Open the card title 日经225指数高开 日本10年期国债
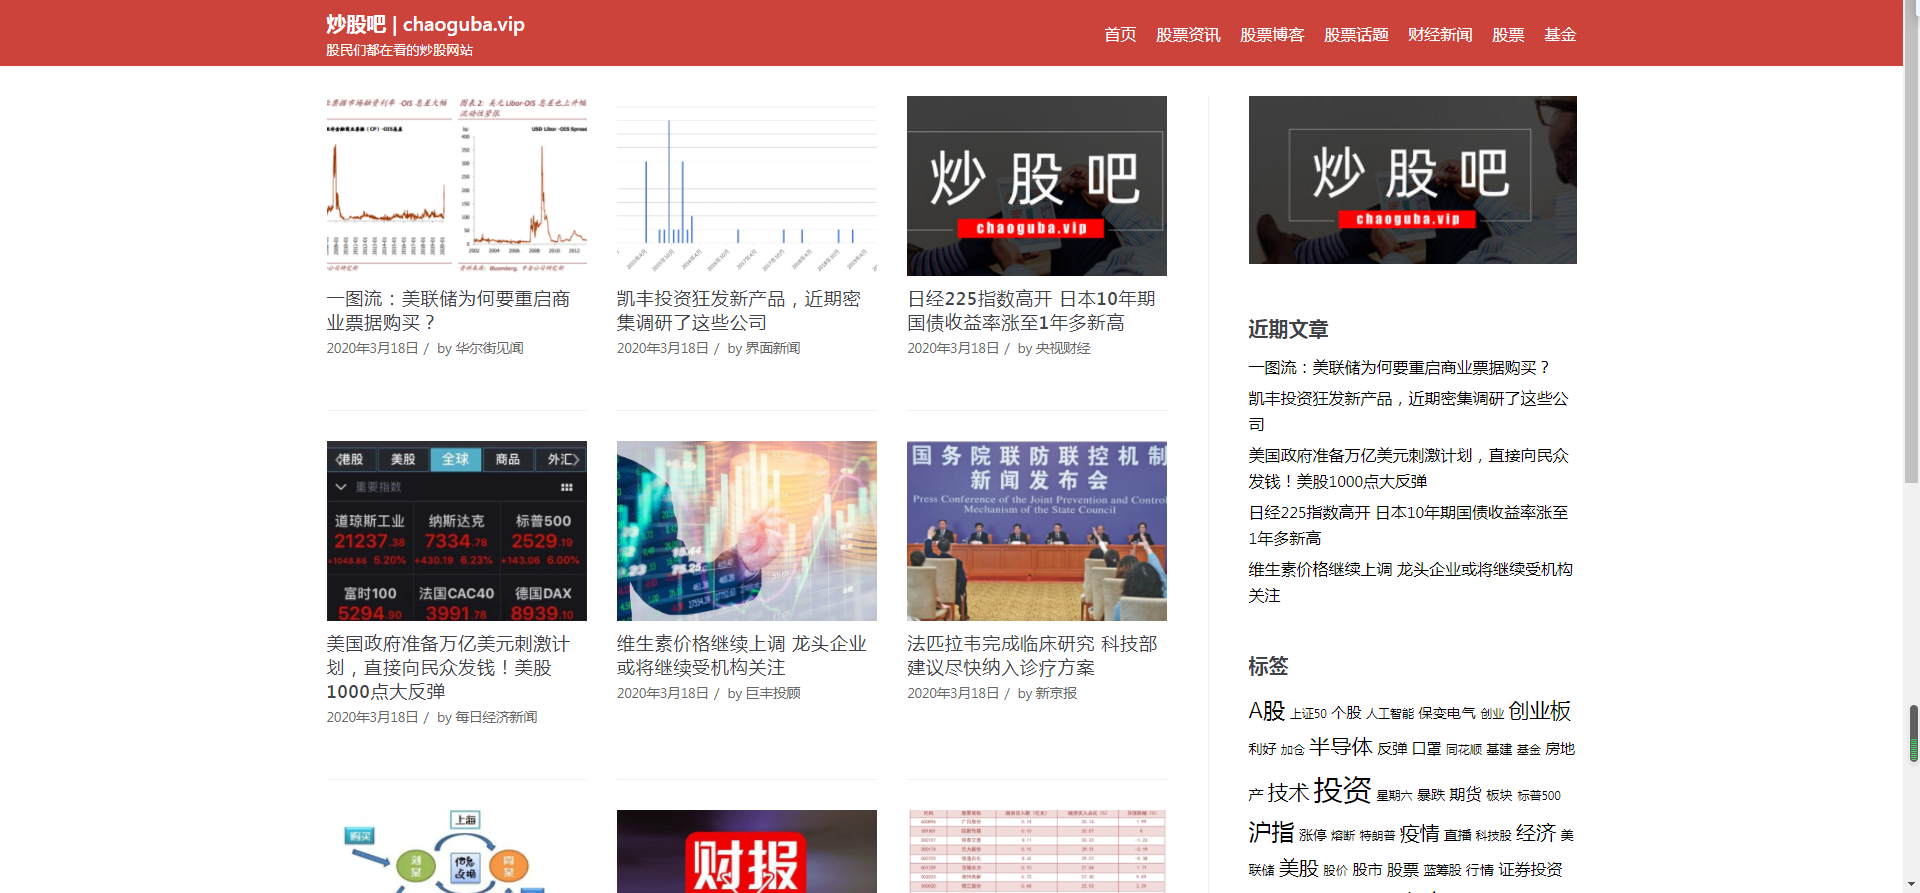This screenshot has height=893, width=1920. tap(1031, 311)
